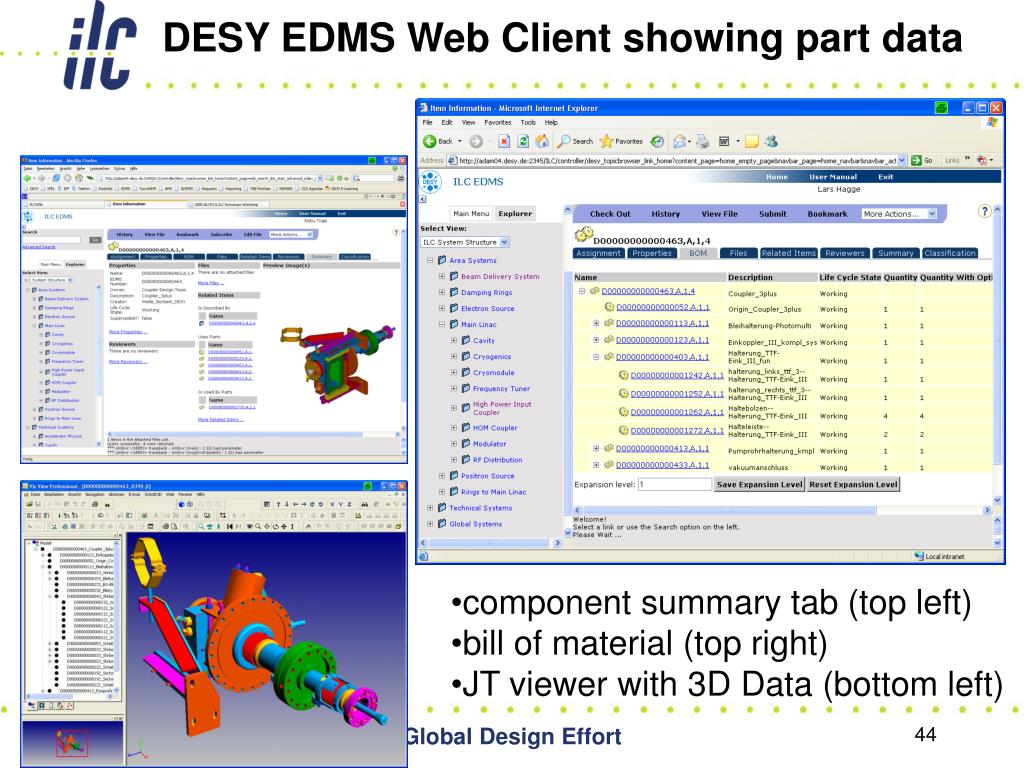Open the Tools menu
Viewport: 1024px width, 768px height.
tap(528, 122)
